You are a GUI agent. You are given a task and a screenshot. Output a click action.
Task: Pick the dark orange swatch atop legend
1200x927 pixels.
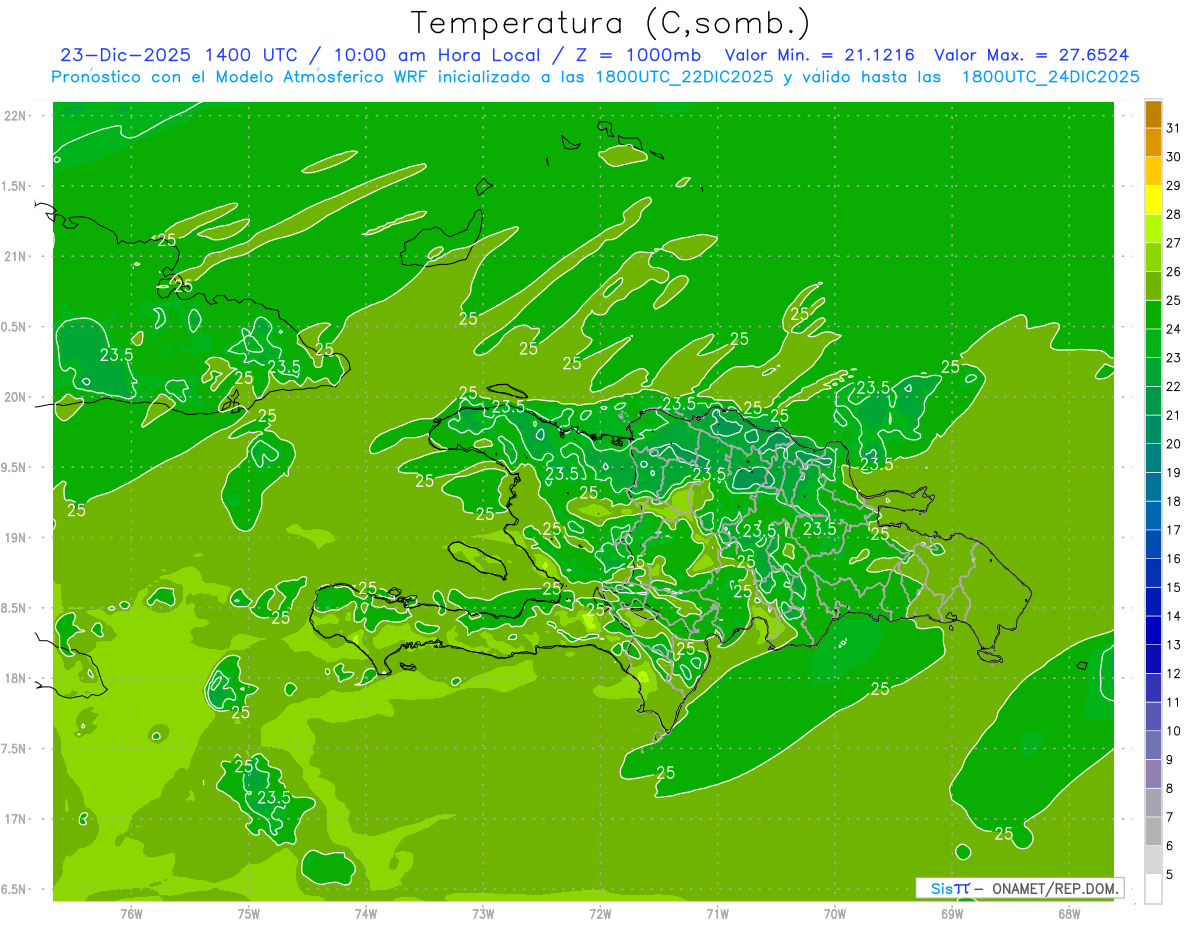(1153, 114)
